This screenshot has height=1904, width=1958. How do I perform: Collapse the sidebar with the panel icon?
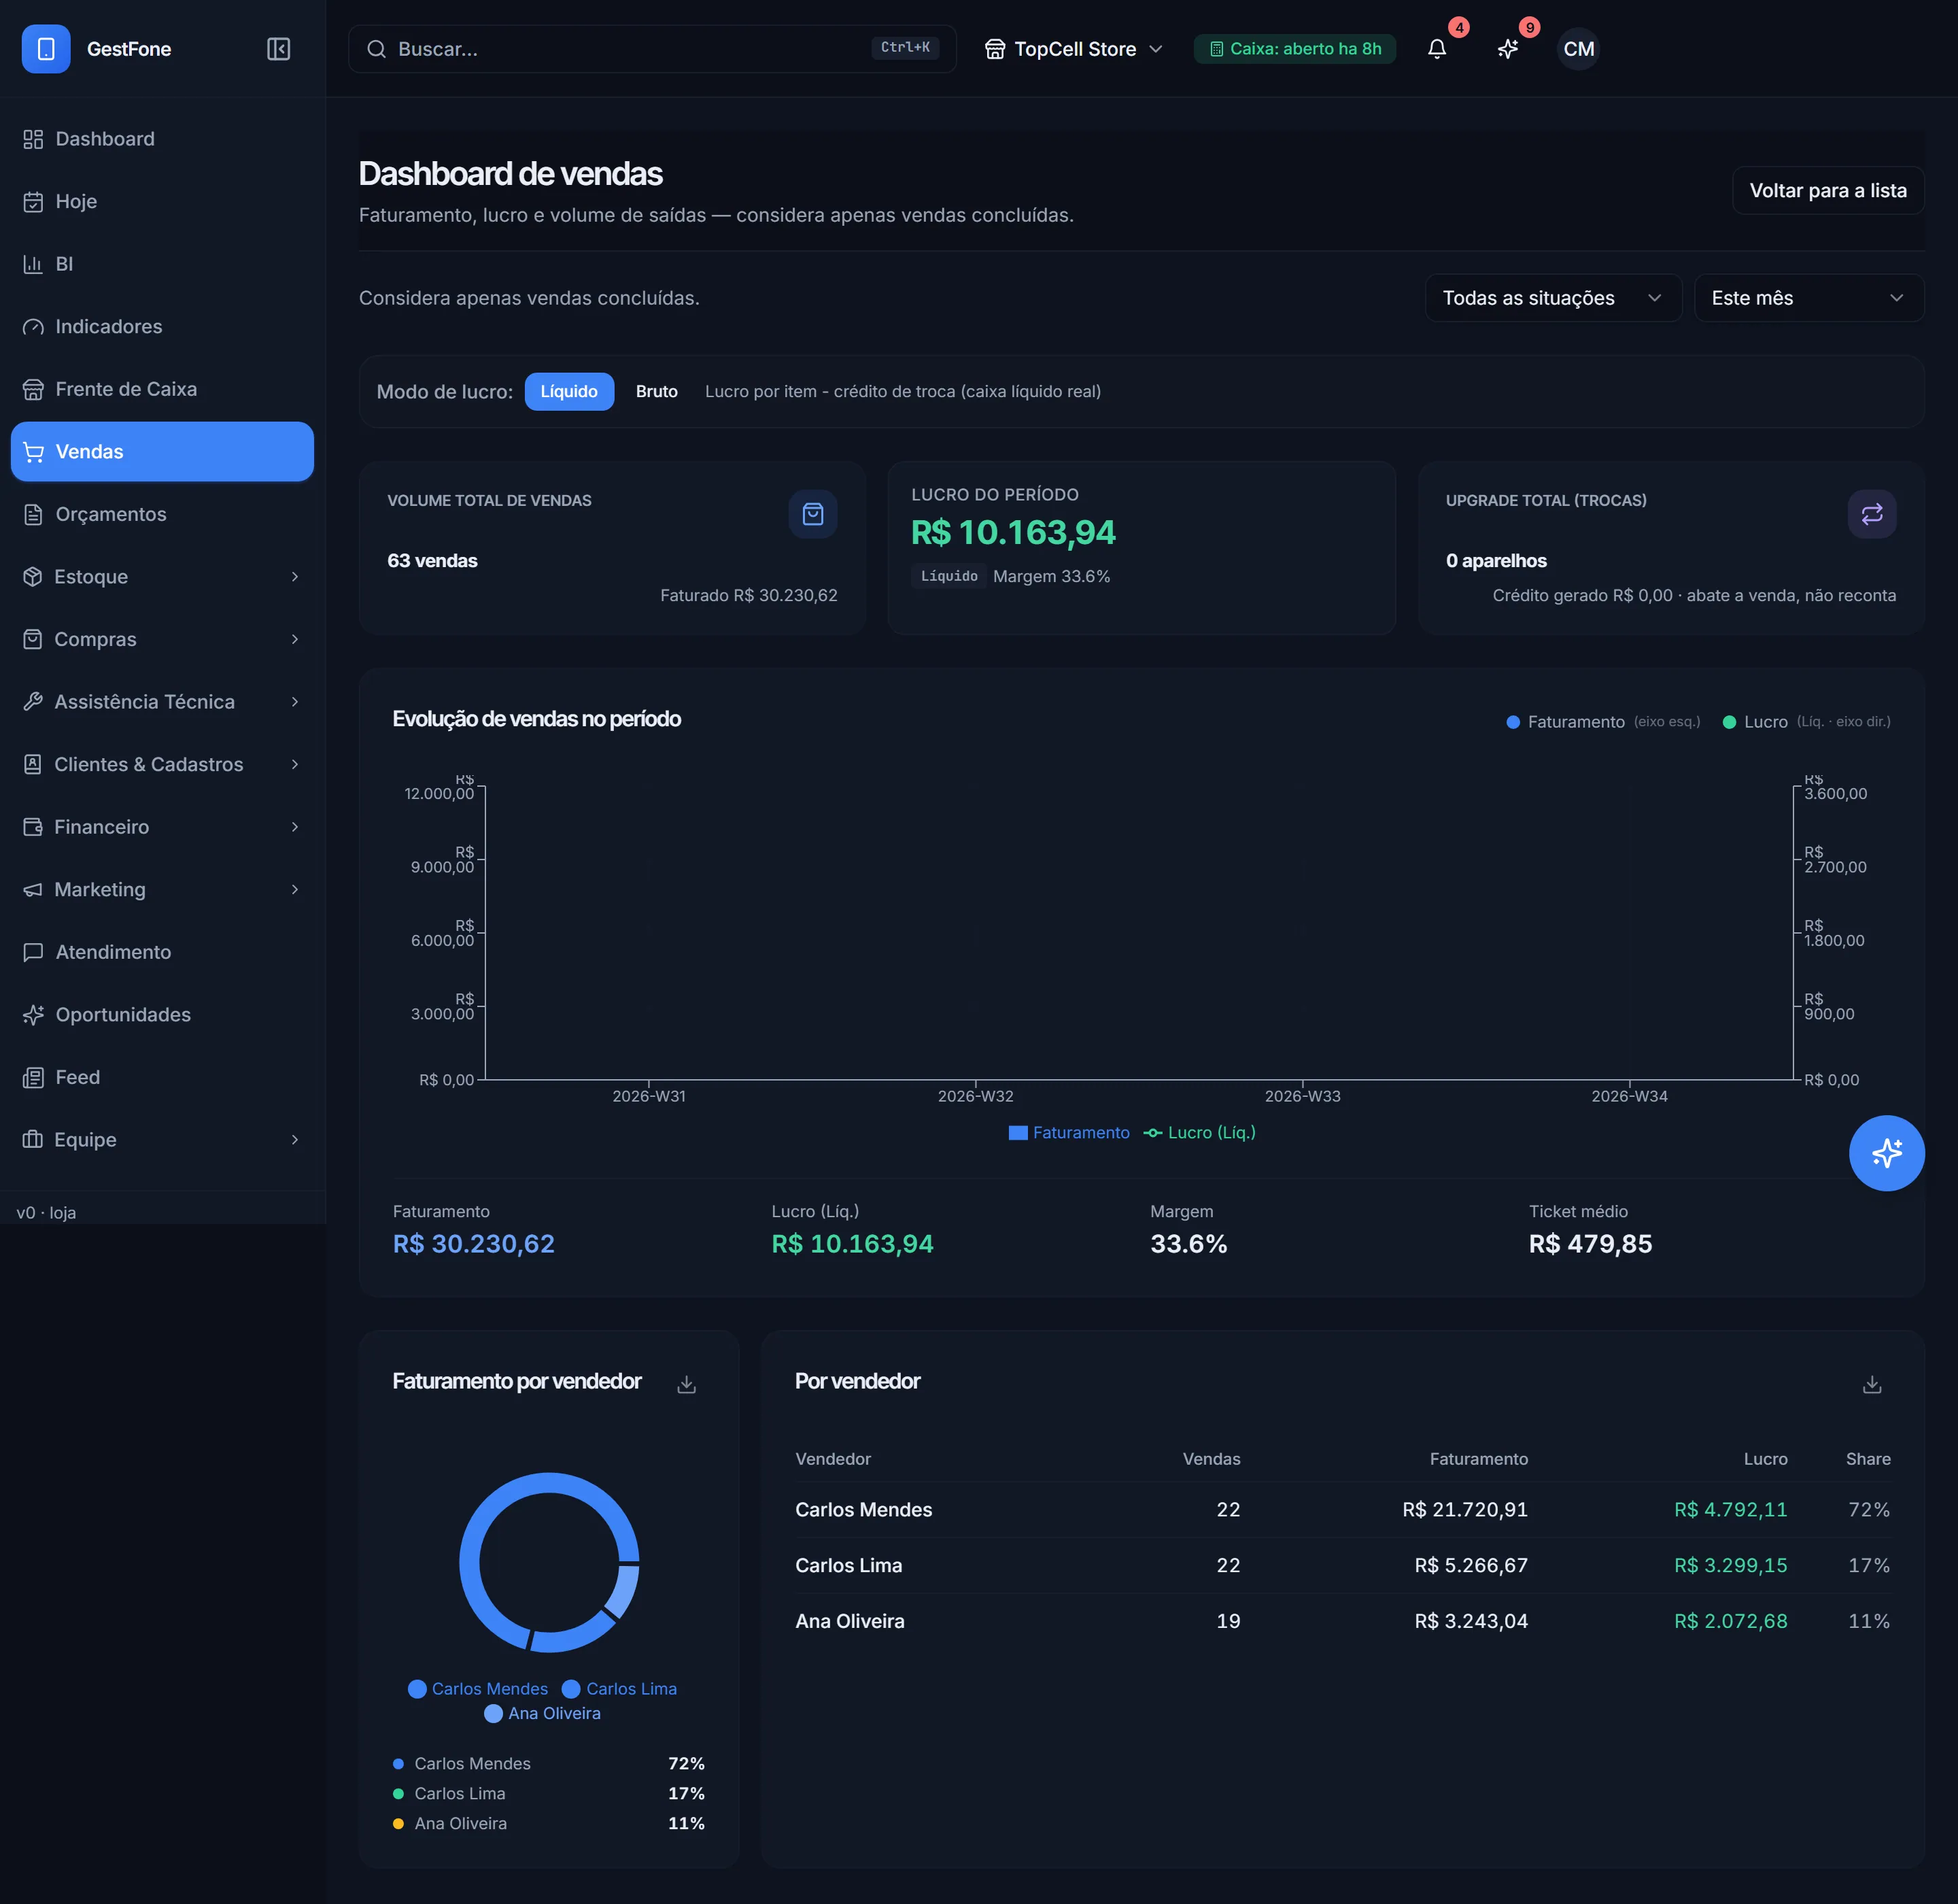pos(278,49)
